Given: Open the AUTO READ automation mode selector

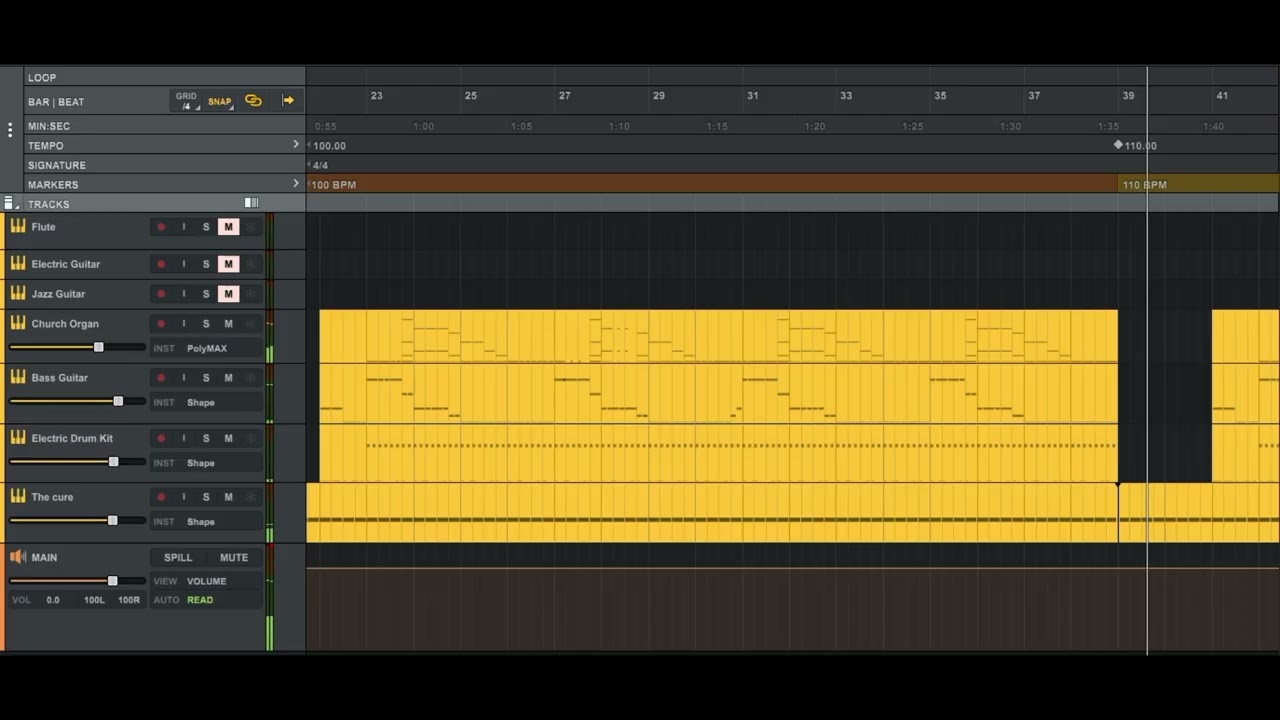Looking at the screenshot, I should tap(206, 600).
